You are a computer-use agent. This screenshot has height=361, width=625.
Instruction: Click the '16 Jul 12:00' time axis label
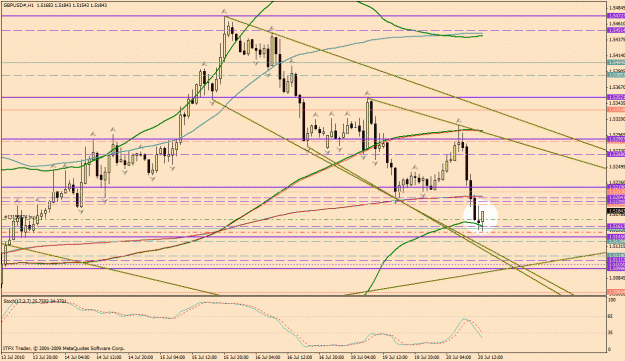pyautogui.click(x=300, y=357)
